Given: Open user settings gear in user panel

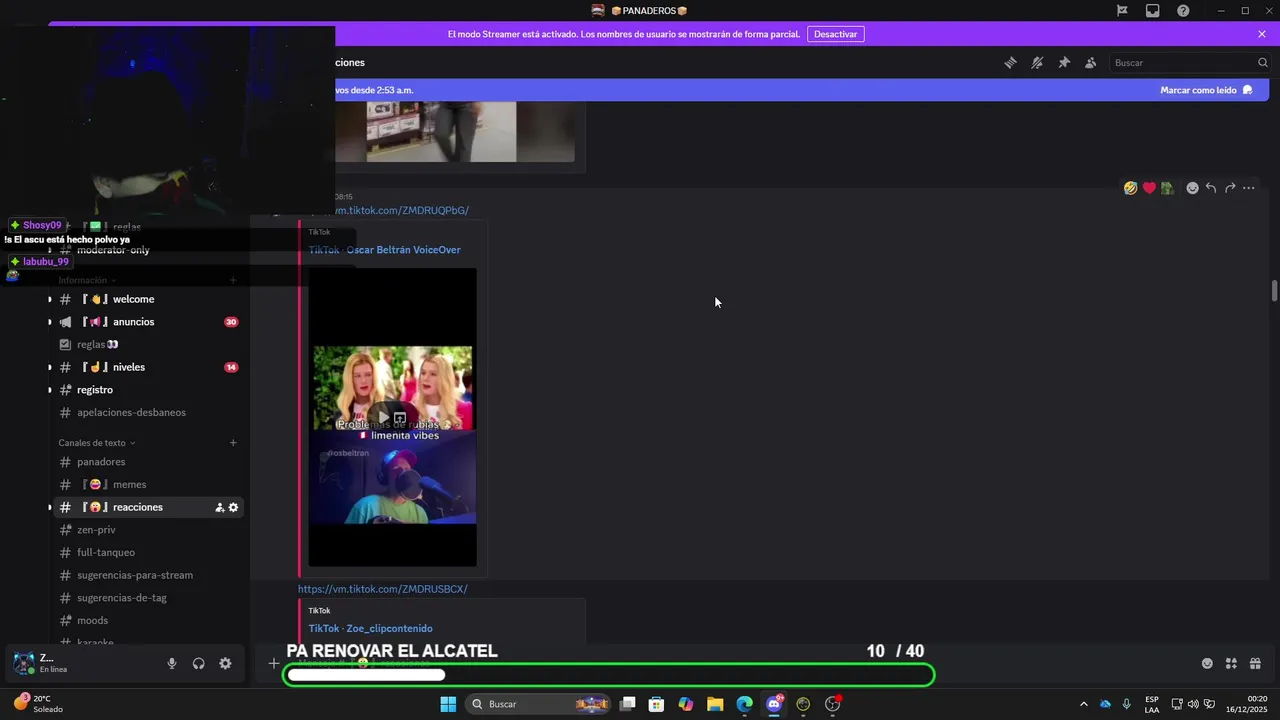Looking at the screenshot, I should tap(225, 664).
